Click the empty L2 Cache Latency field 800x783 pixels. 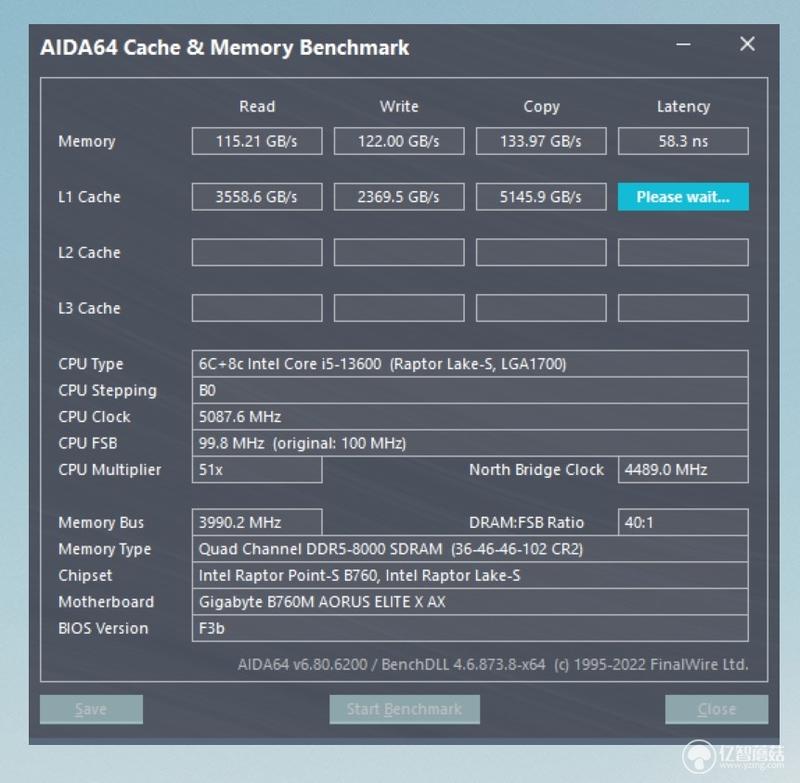click(683, 252)
